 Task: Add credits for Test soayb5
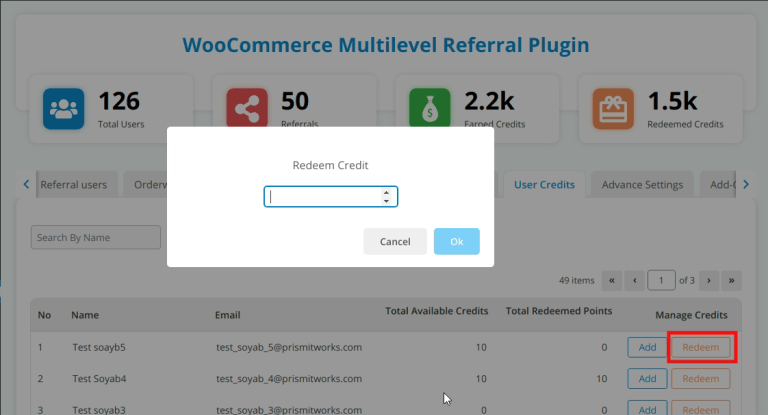coord(647,347)
